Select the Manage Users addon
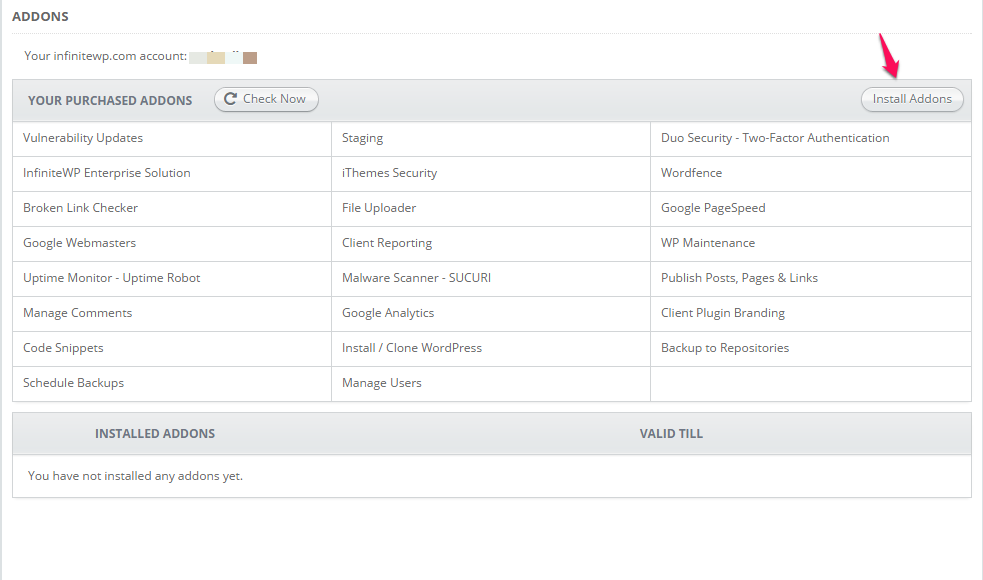The image size is (983, 580). tap(382, 383)
